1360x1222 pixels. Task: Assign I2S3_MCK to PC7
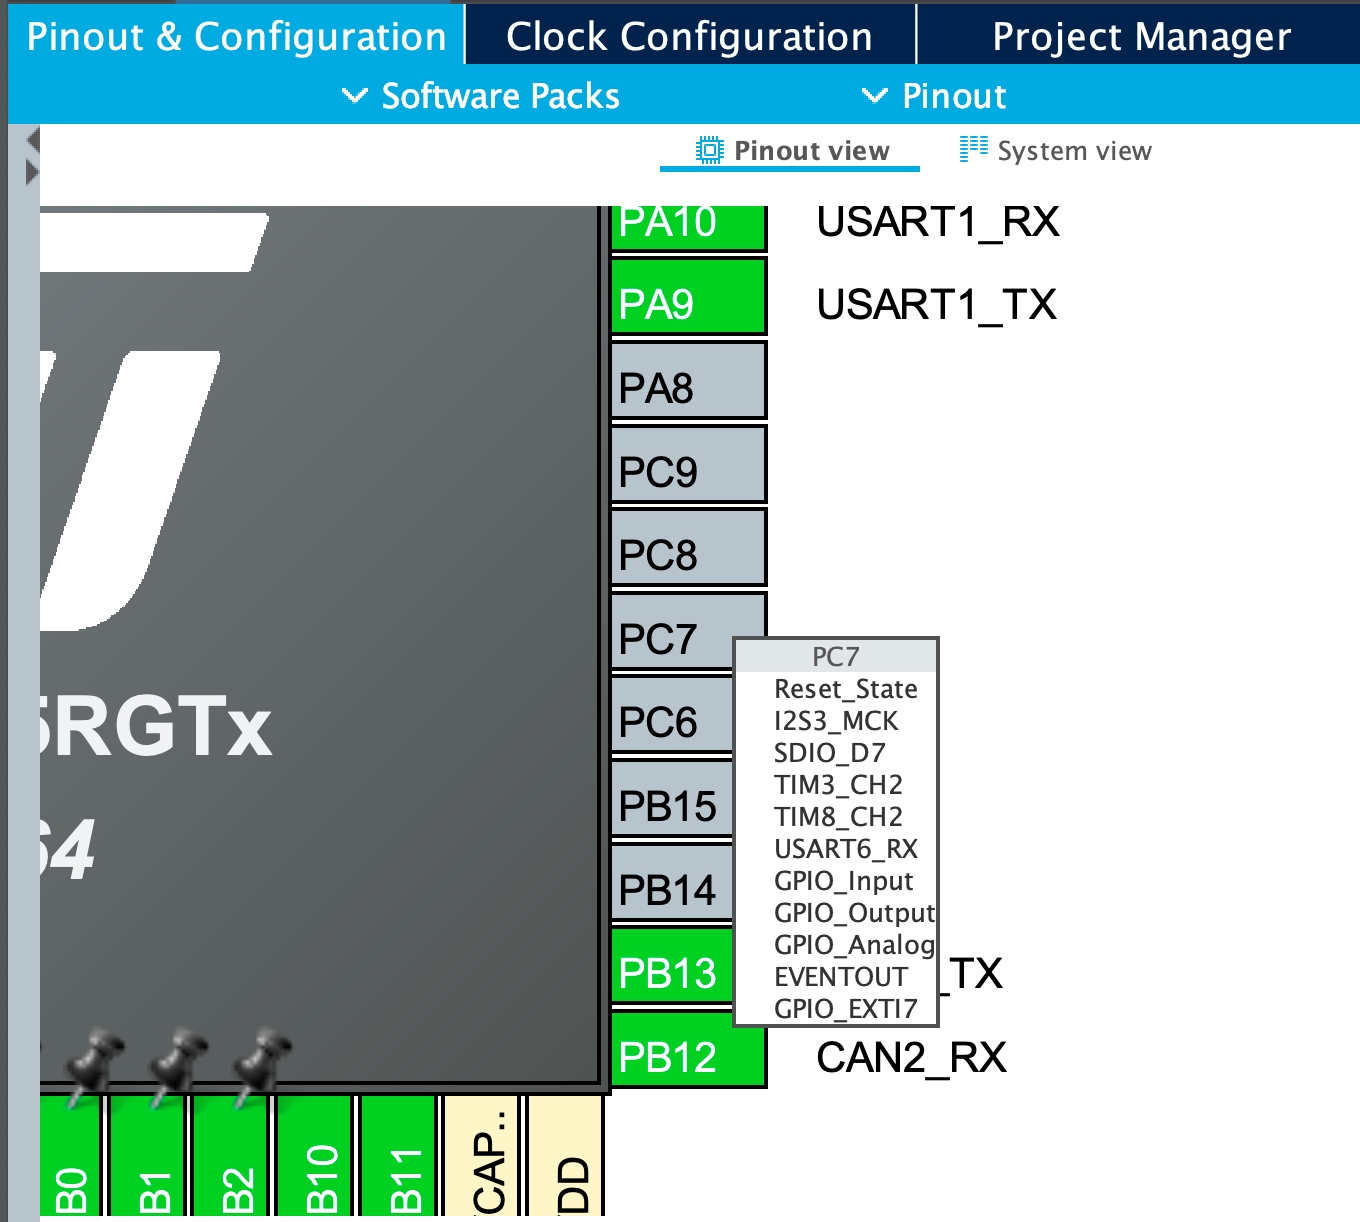tap(836, 721)
